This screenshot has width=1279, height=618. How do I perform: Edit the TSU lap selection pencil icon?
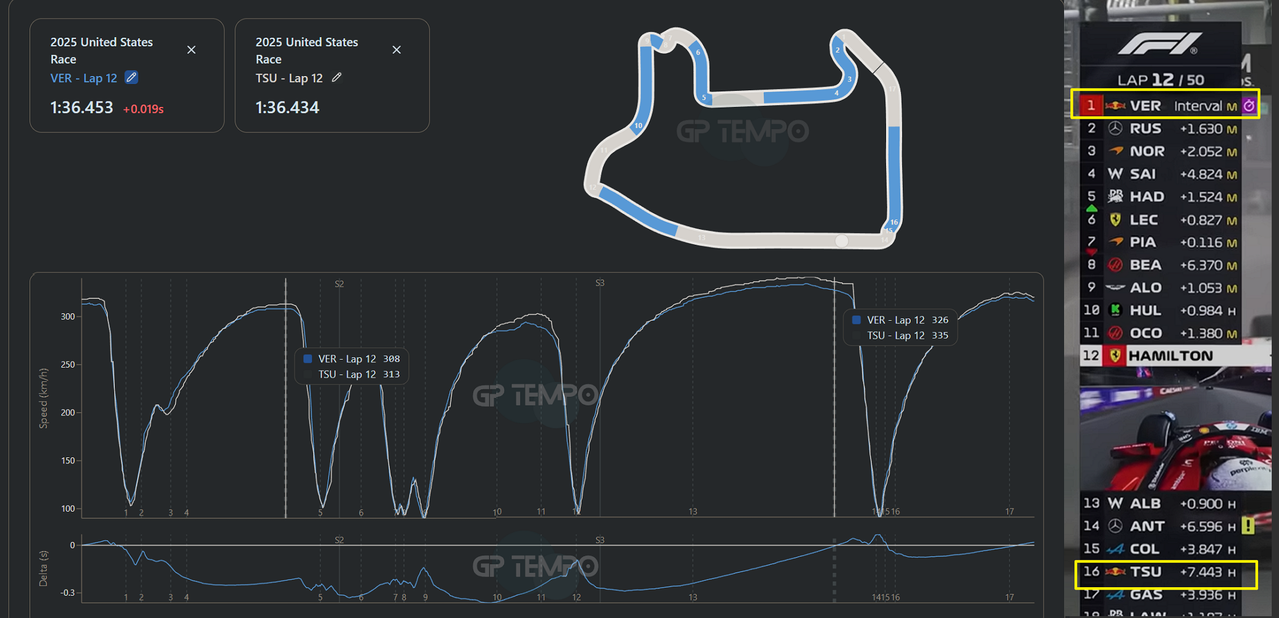pos(337,78)
